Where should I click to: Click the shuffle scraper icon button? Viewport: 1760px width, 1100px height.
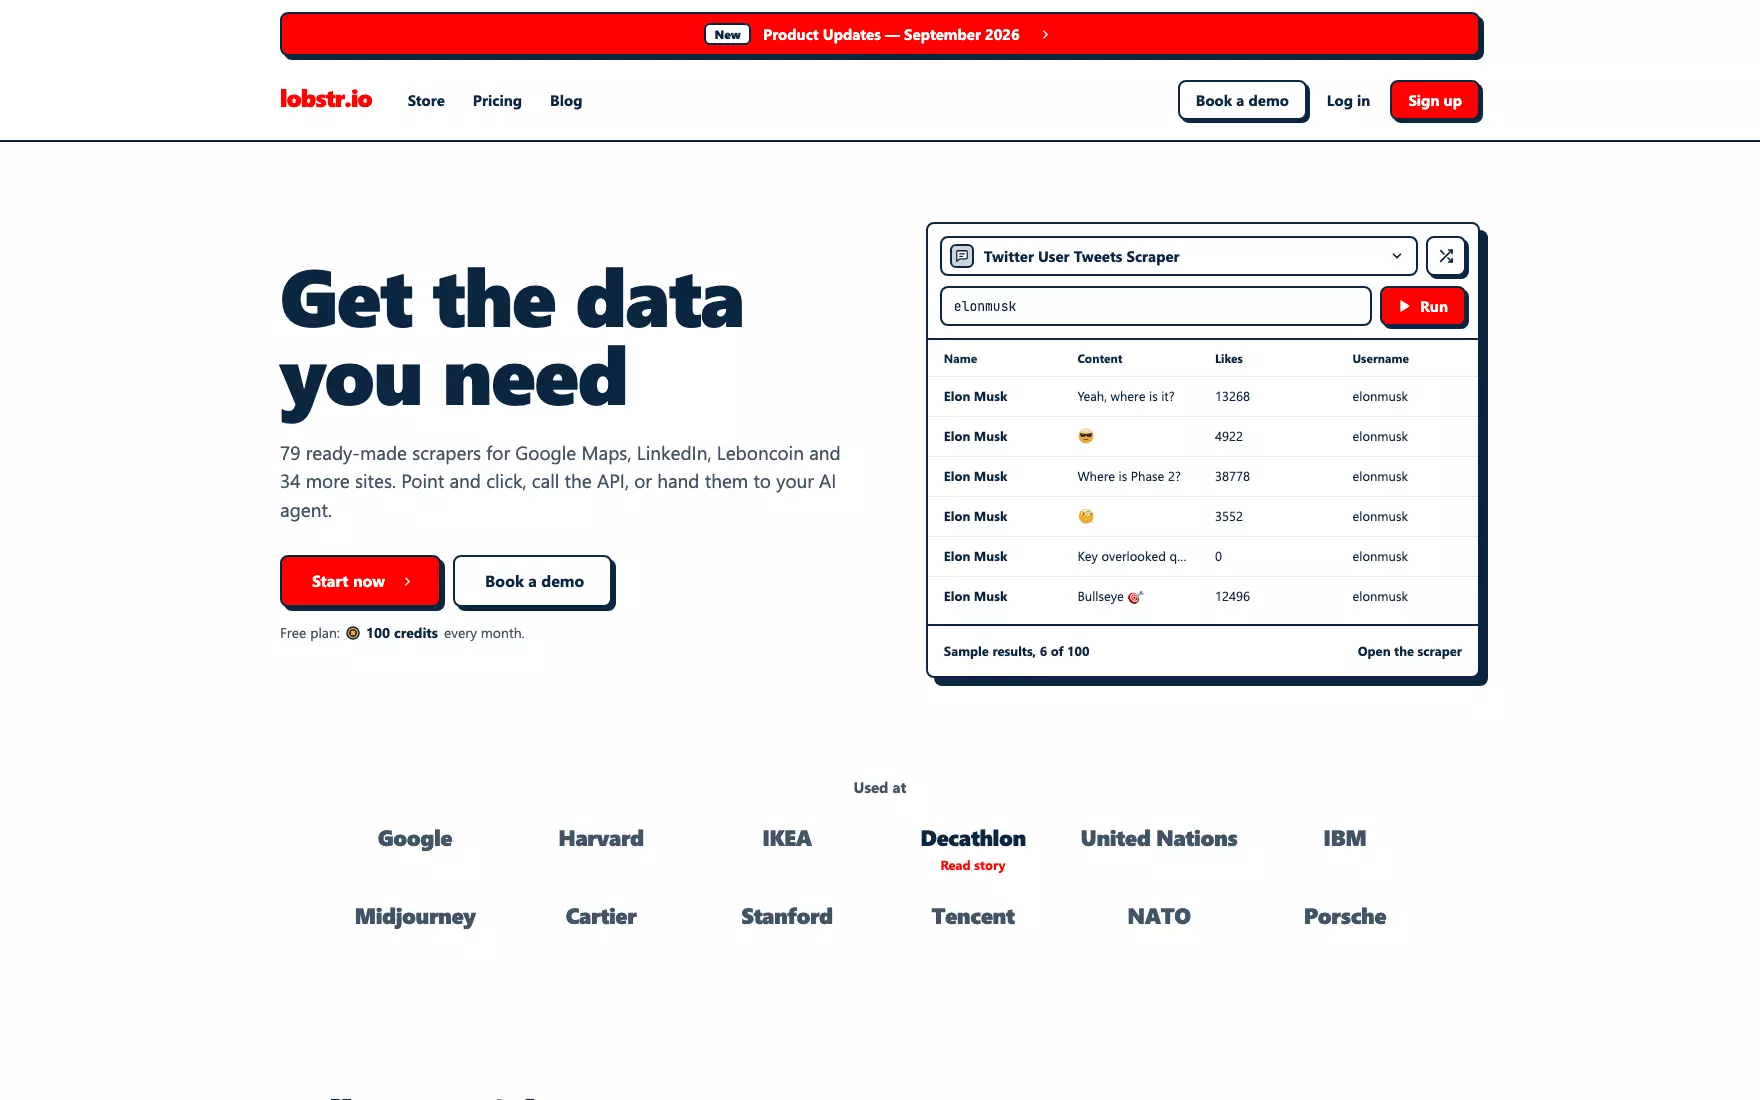1446,256
